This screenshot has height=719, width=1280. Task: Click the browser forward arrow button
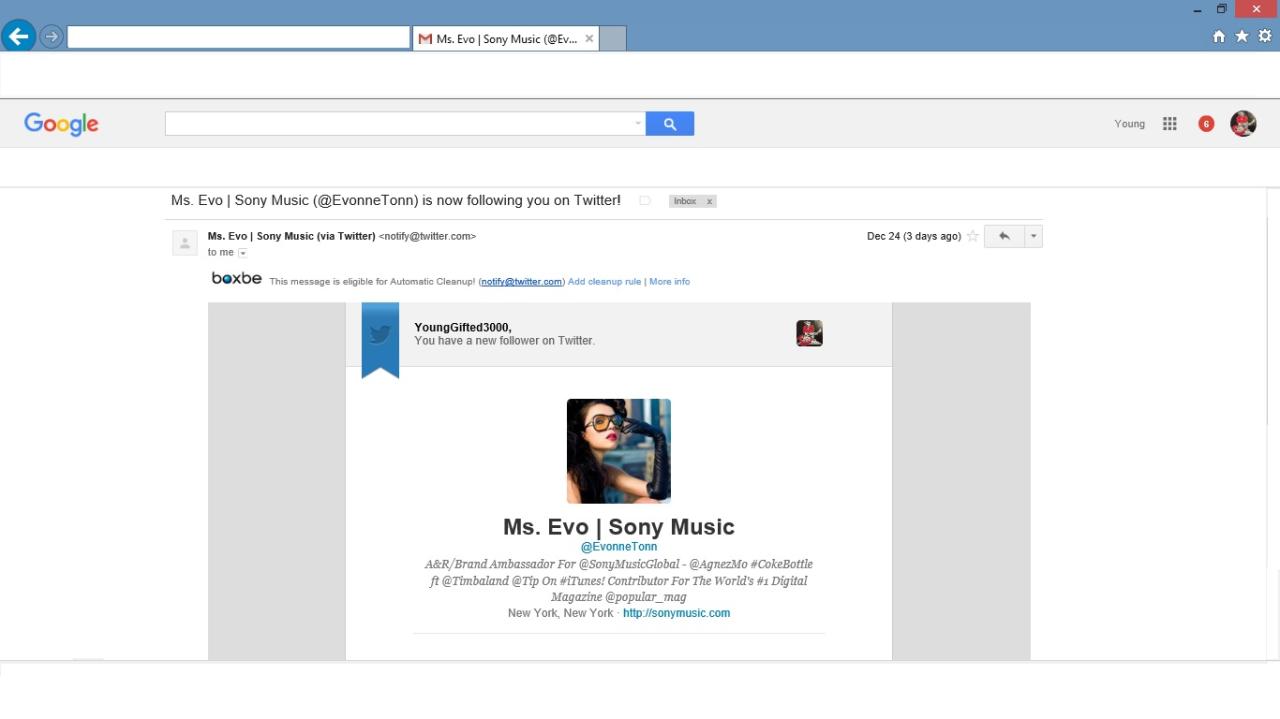pyautogui.click(x=51, y=37)
